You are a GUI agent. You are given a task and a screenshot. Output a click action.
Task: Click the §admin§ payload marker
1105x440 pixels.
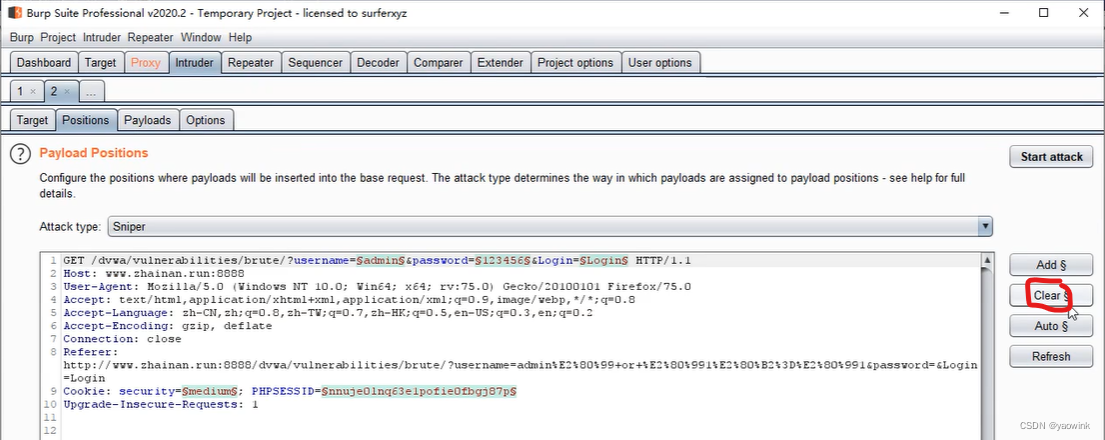(381, 261)
